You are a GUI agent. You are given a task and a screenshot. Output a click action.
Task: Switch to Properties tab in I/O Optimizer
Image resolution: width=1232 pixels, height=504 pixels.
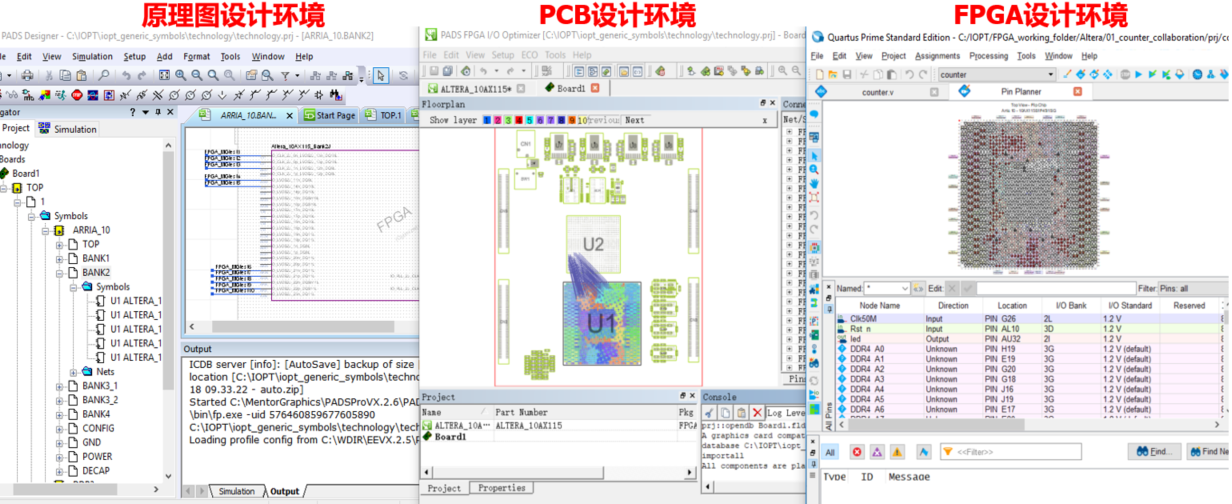click(501, 488)
